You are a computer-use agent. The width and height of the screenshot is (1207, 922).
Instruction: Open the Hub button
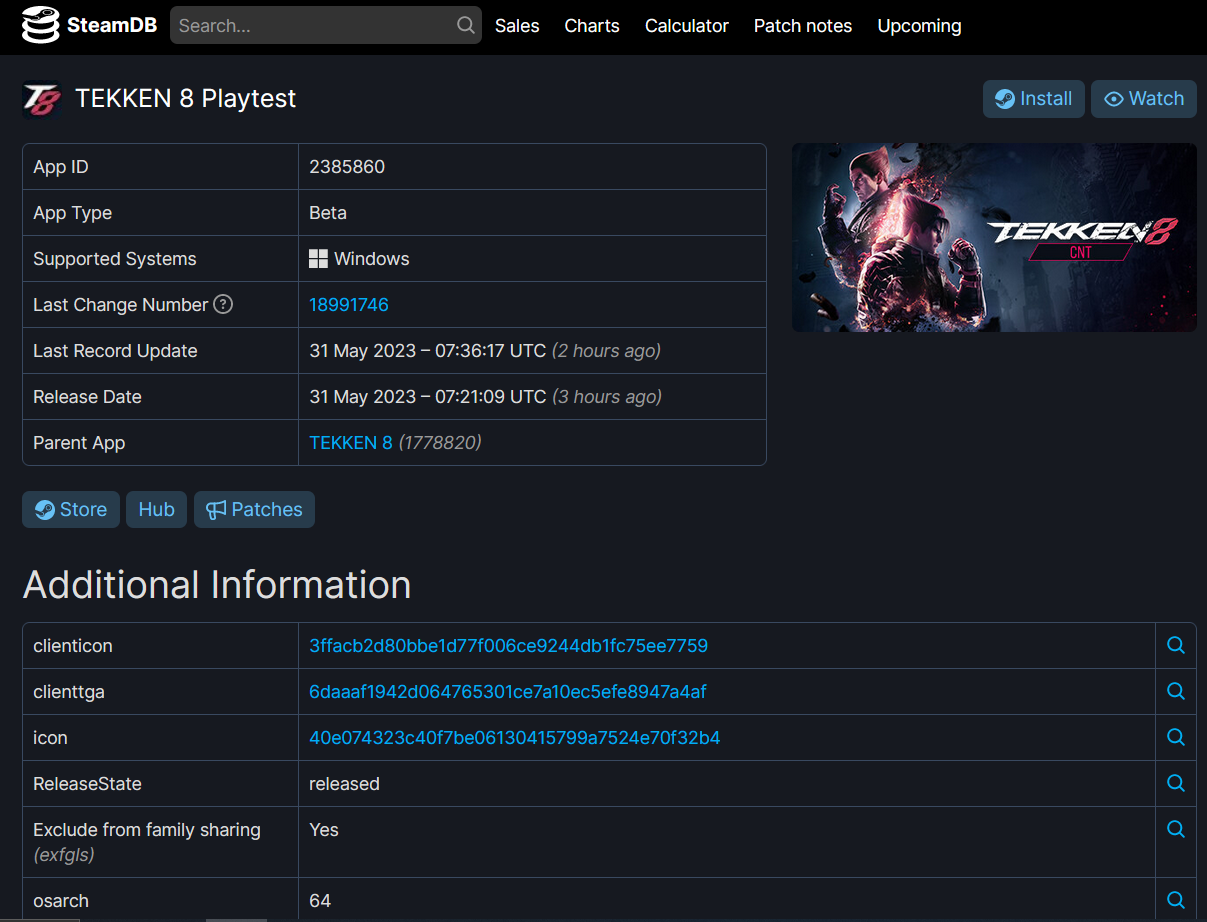tap(156, 509)
